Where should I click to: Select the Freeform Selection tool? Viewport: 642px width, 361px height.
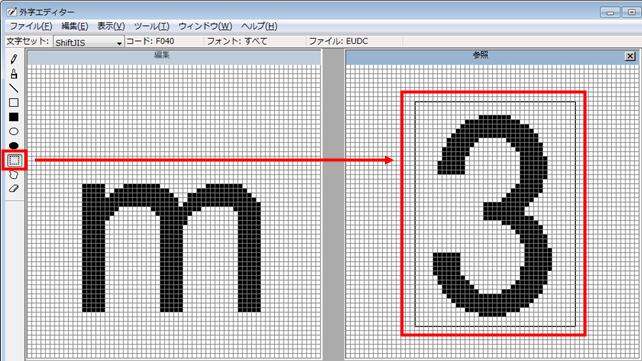14,175
